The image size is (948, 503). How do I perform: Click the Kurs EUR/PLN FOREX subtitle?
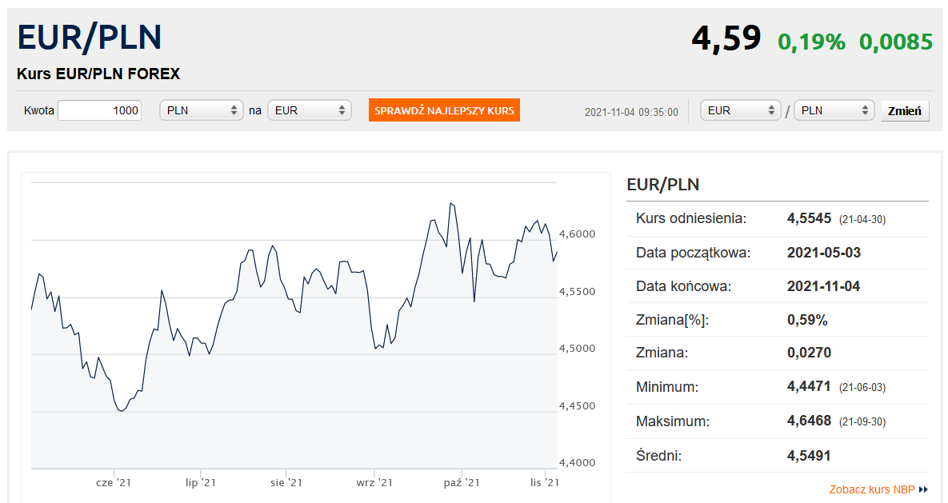[99, 74]
